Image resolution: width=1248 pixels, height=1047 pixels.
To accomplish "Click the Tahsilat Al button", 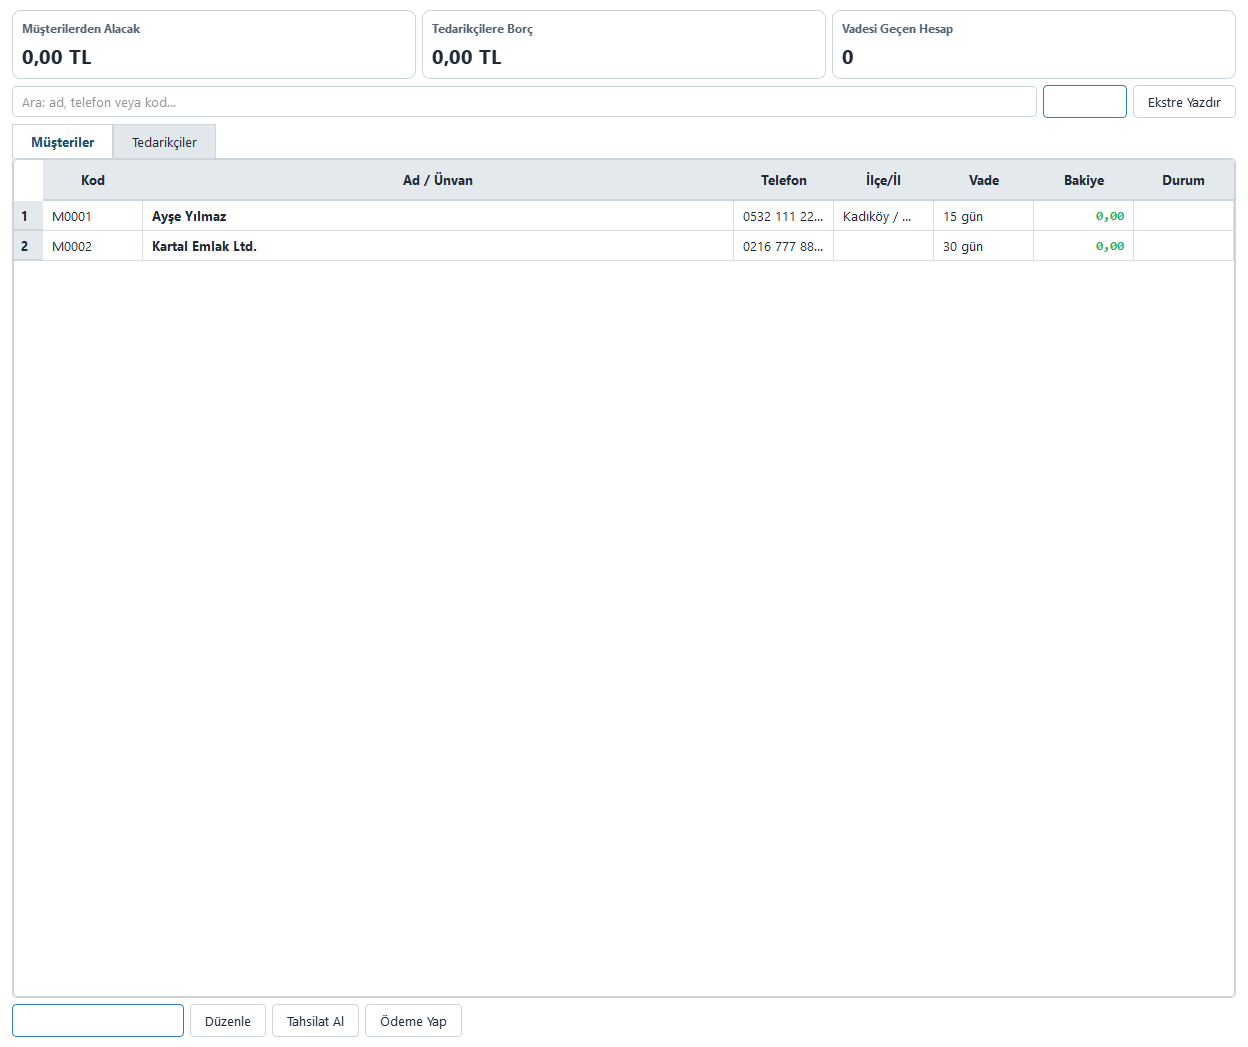I will [x=315, y=1021].
